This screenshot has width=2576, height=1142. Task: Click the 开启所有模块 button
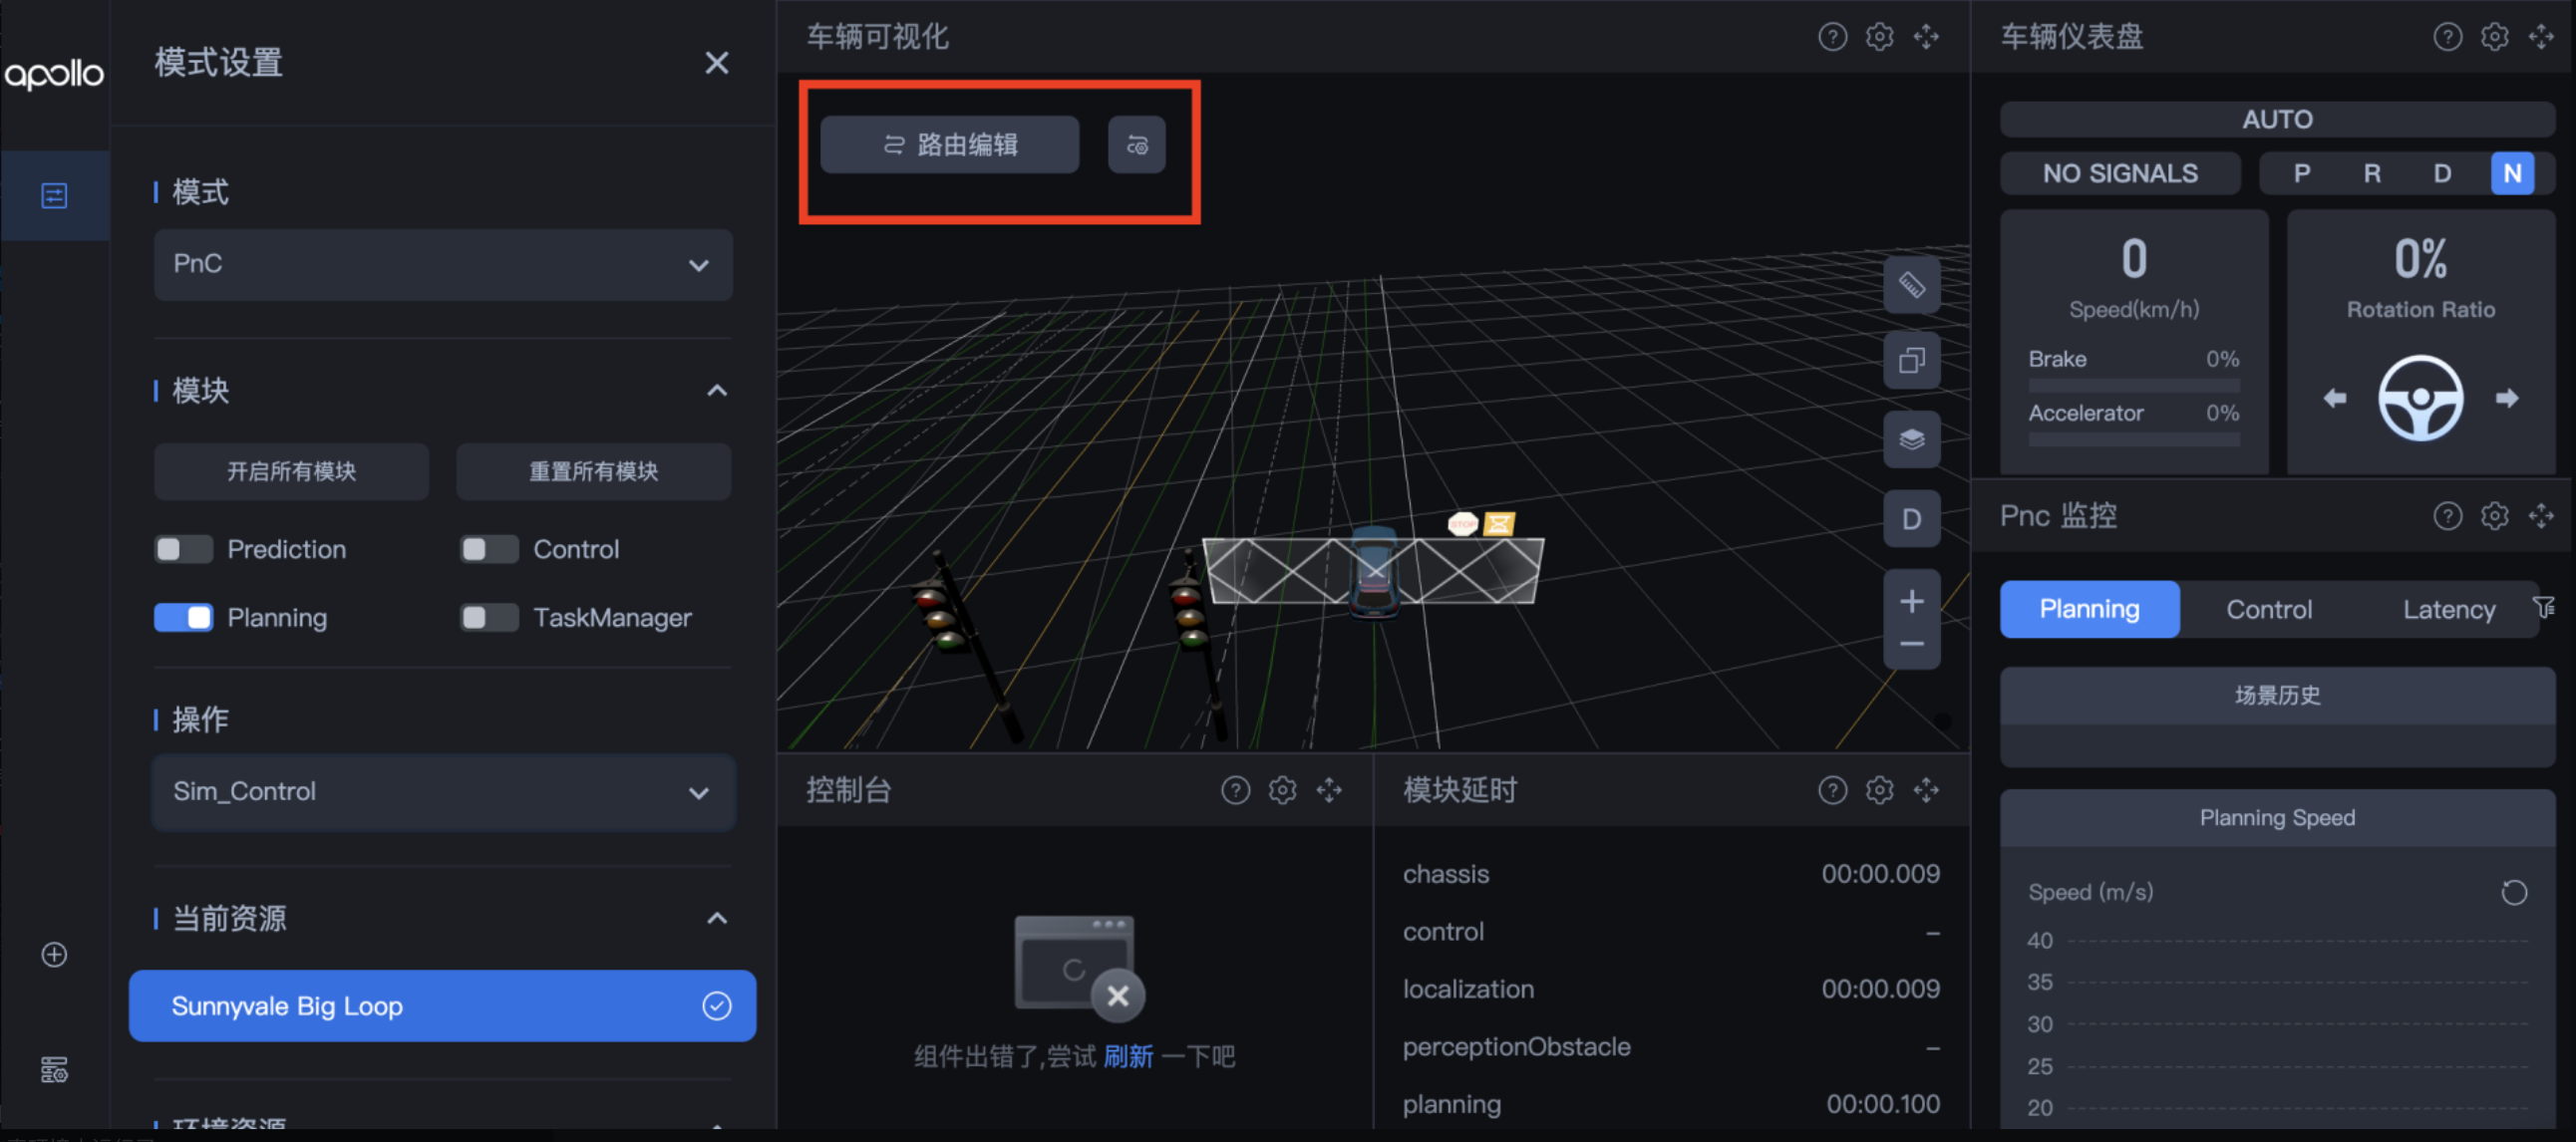coord(291,471)
